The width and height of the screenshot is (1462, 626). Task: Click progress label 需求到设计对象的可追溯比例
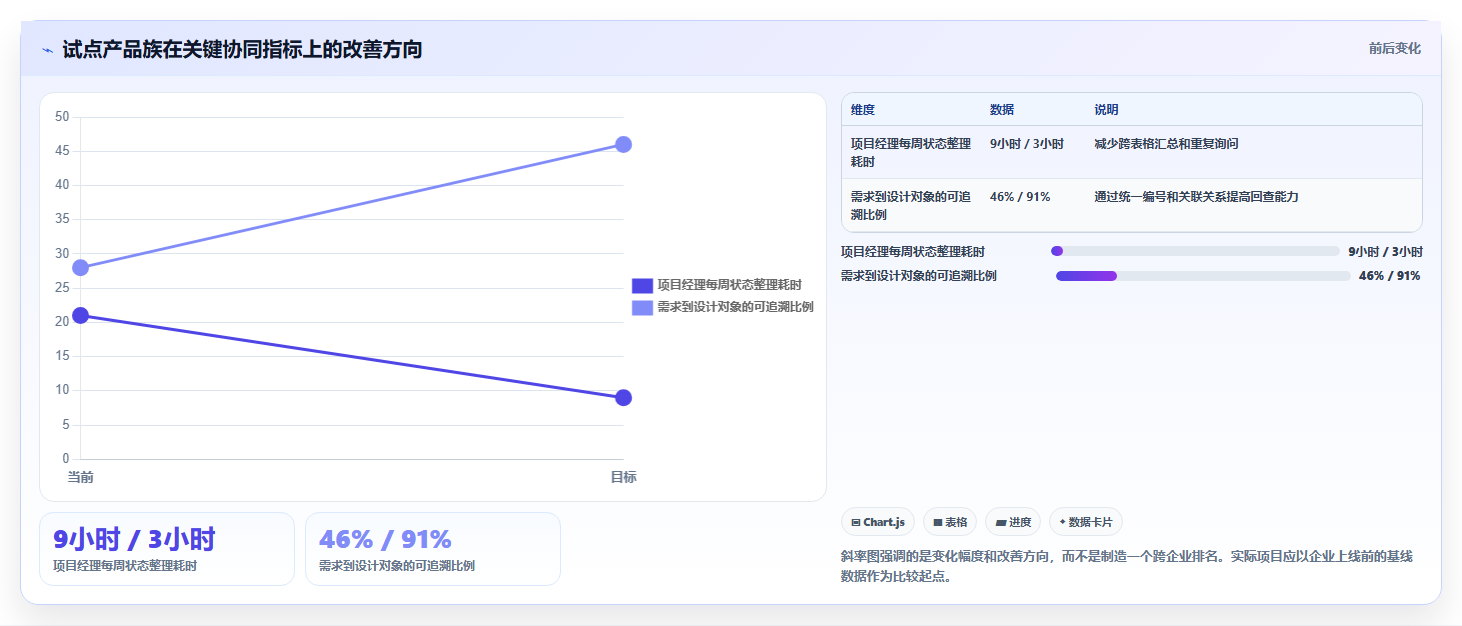pos(919,276)
